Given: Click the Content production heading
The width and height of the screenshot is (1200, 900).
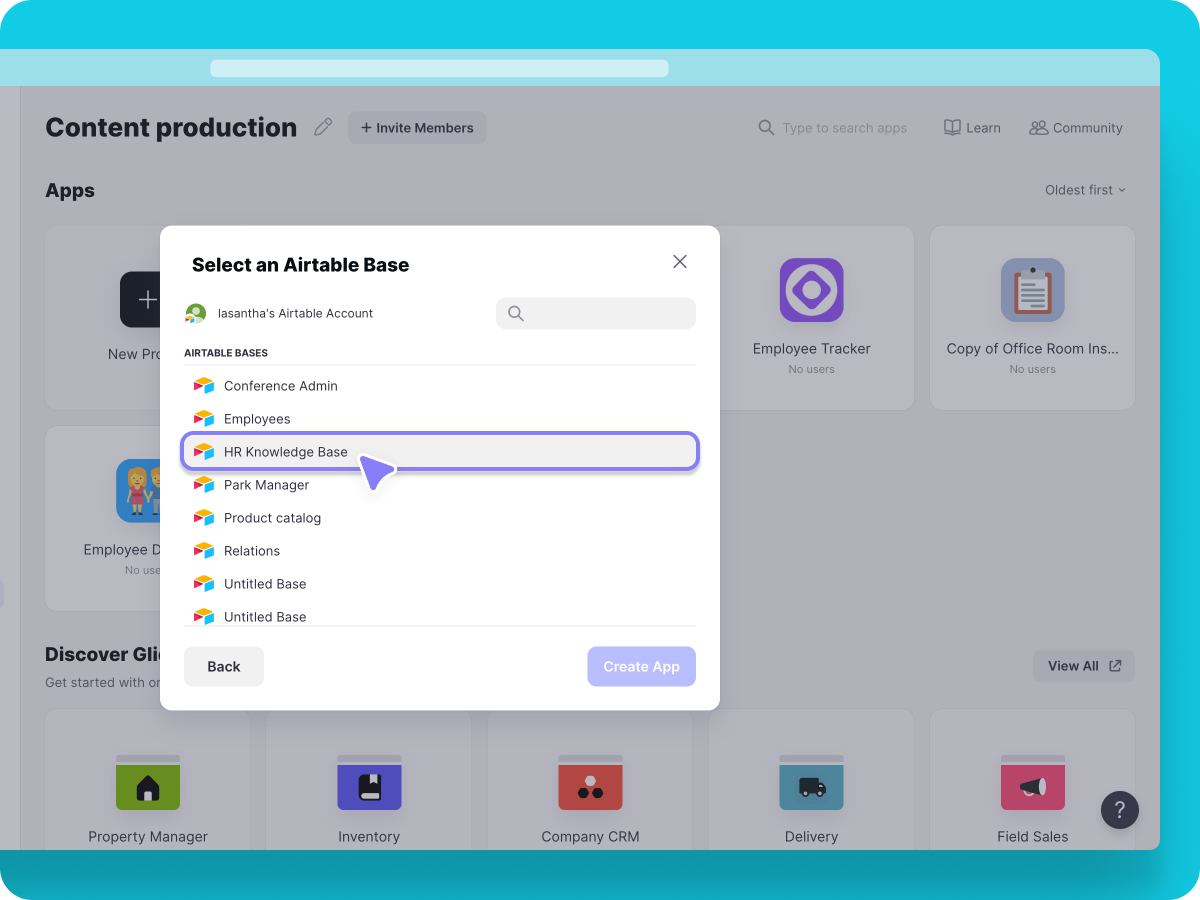Looking at the screenshot, I should [x=171, y=128].
